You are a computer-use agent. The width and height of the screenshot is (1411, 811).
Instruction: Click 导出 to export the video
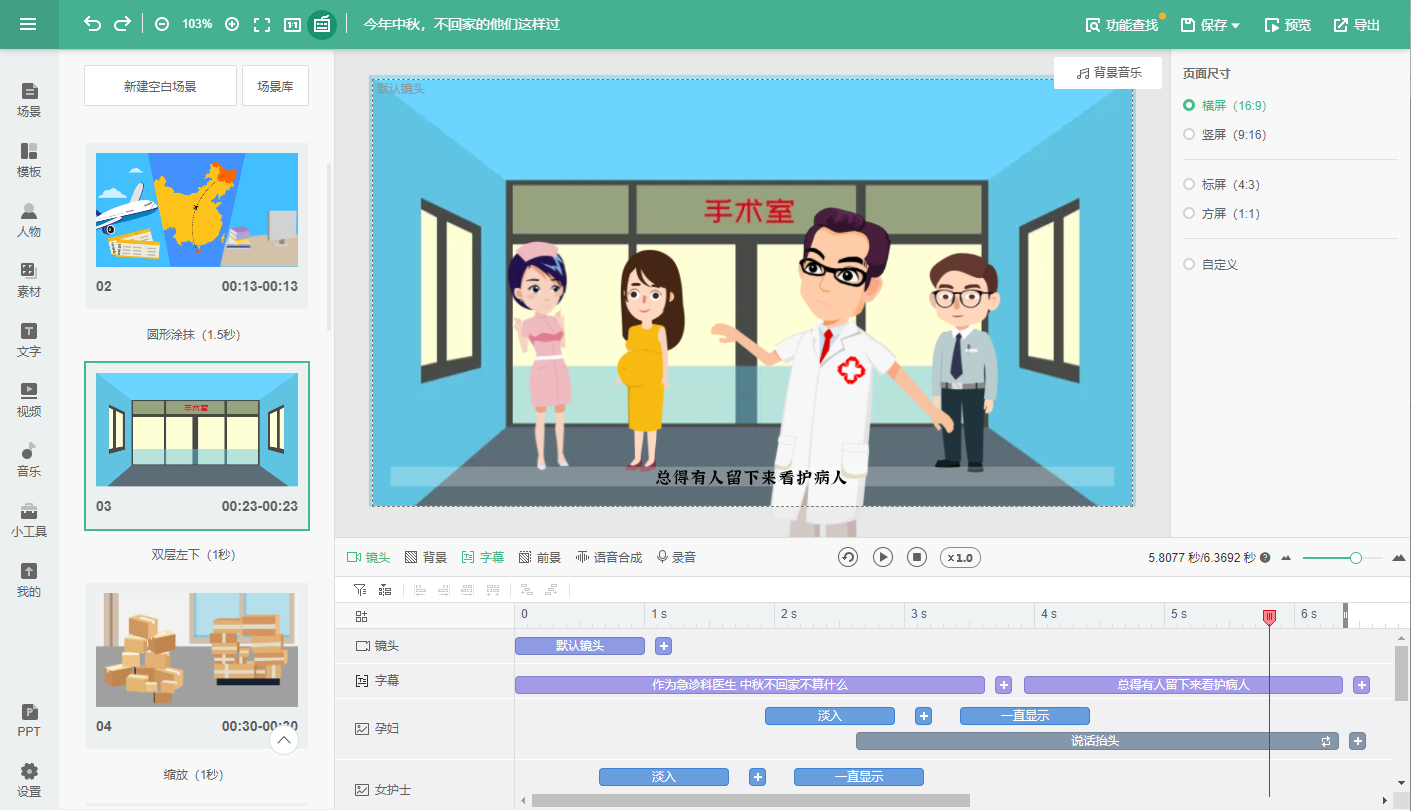(1357, 25)
